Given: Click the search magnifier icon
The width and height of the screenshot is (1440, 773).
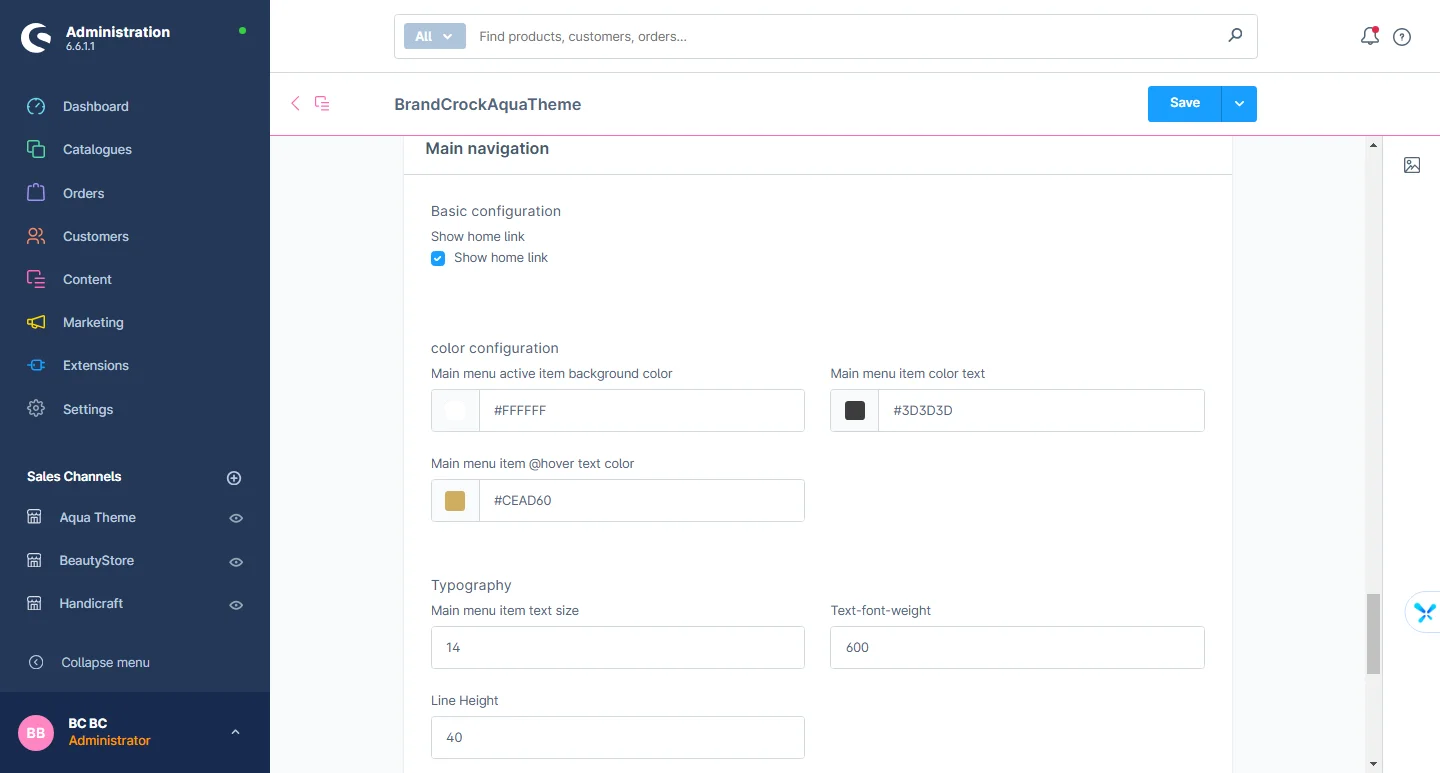Looking at the screenshot, I should click(1235, 36).
